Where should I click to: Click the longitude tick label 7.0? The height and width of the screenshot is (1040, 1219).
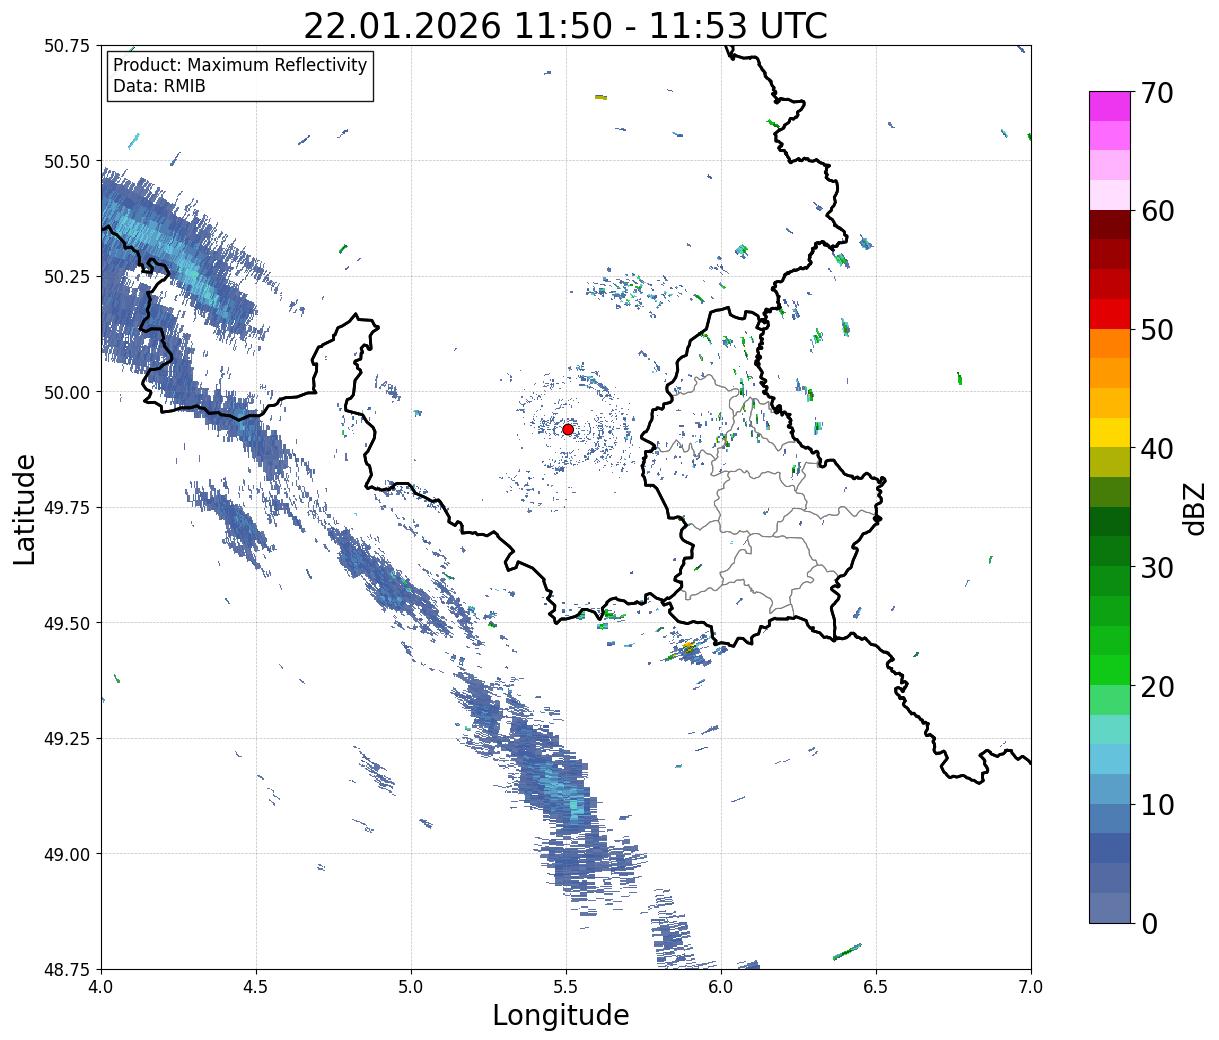[1031, 987]
